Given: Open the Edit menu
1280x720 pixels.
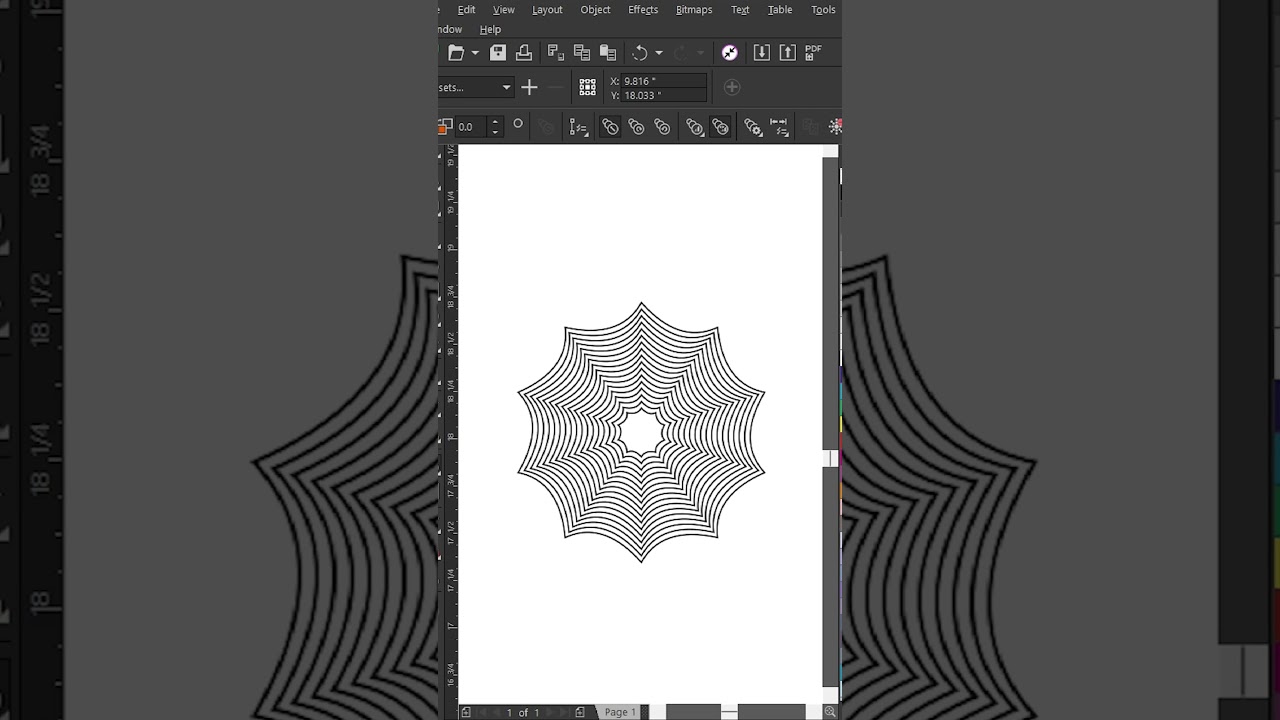Looking at the screenshot, I should tap(466, 10).
